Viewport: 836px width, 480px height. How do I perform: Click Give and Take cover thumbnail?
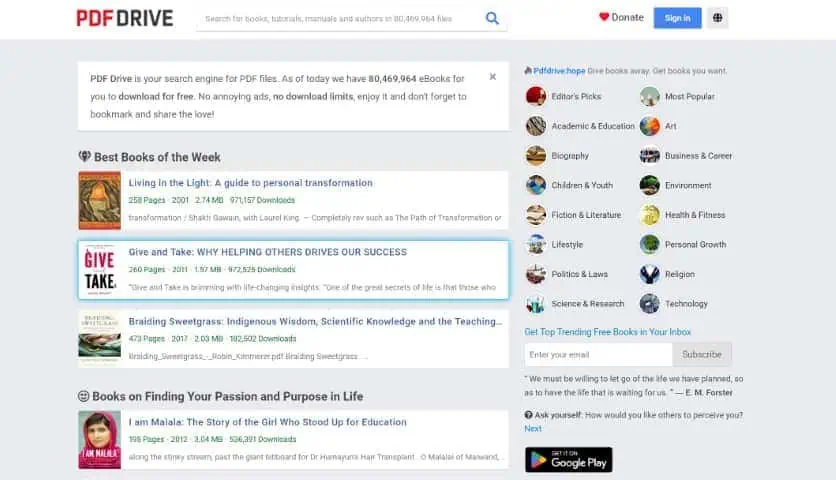[100, 270]
